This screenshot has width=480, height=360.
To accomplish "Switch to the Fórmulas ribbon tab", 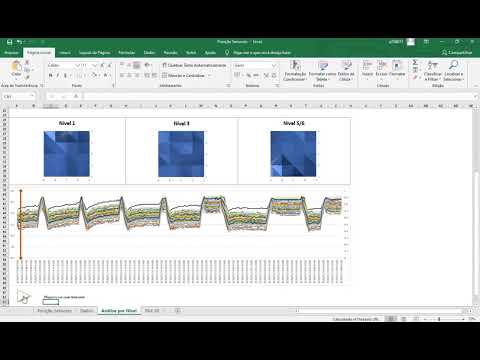I will click(x=127, y=53).
